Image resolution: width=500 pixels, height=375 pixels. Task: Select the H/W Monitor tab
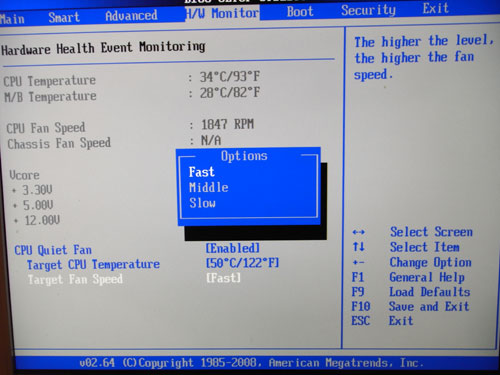tap(222, 13)
